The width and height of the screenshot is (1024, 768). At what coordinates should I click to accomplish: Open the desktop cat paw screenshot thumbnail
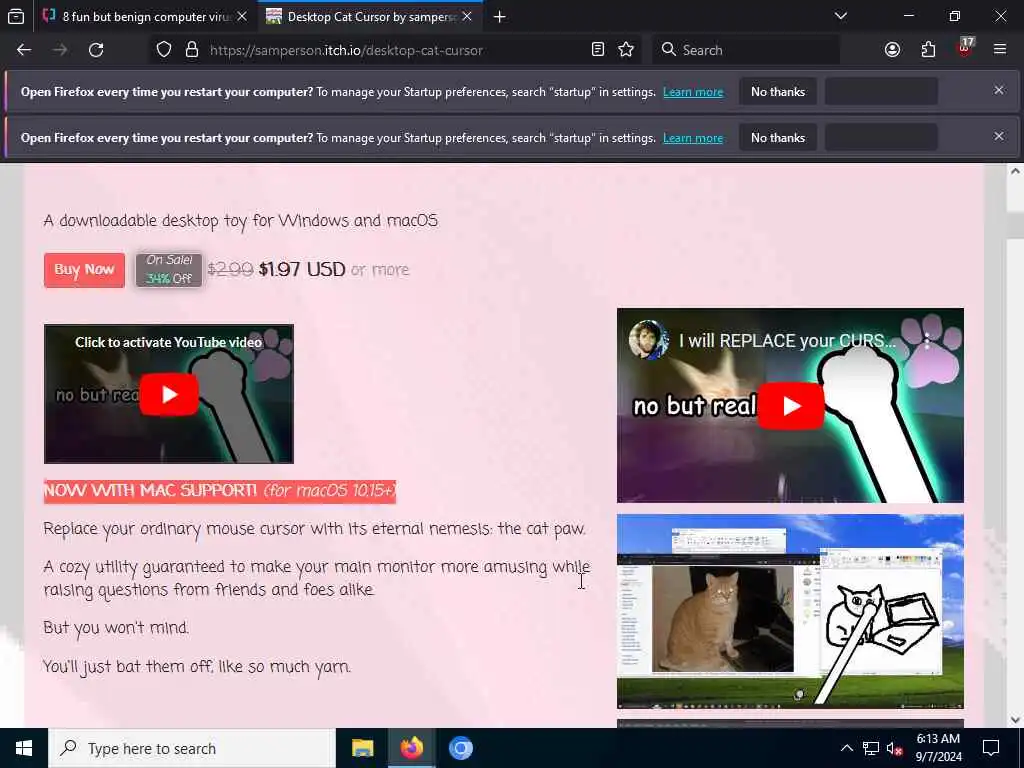[x=790, y=611]
